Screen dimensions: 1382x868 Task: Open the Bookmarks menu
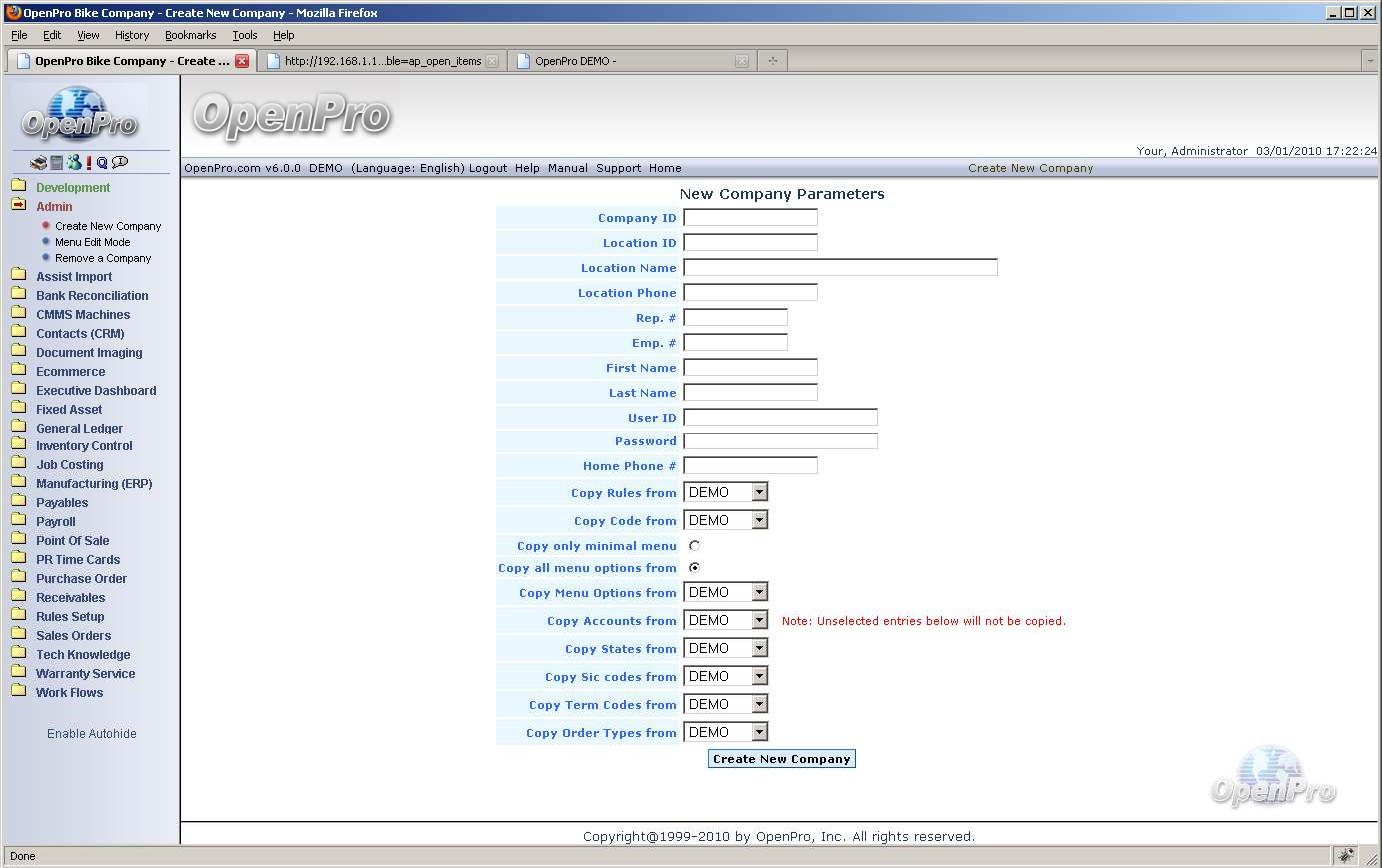[x=190, y=35]
